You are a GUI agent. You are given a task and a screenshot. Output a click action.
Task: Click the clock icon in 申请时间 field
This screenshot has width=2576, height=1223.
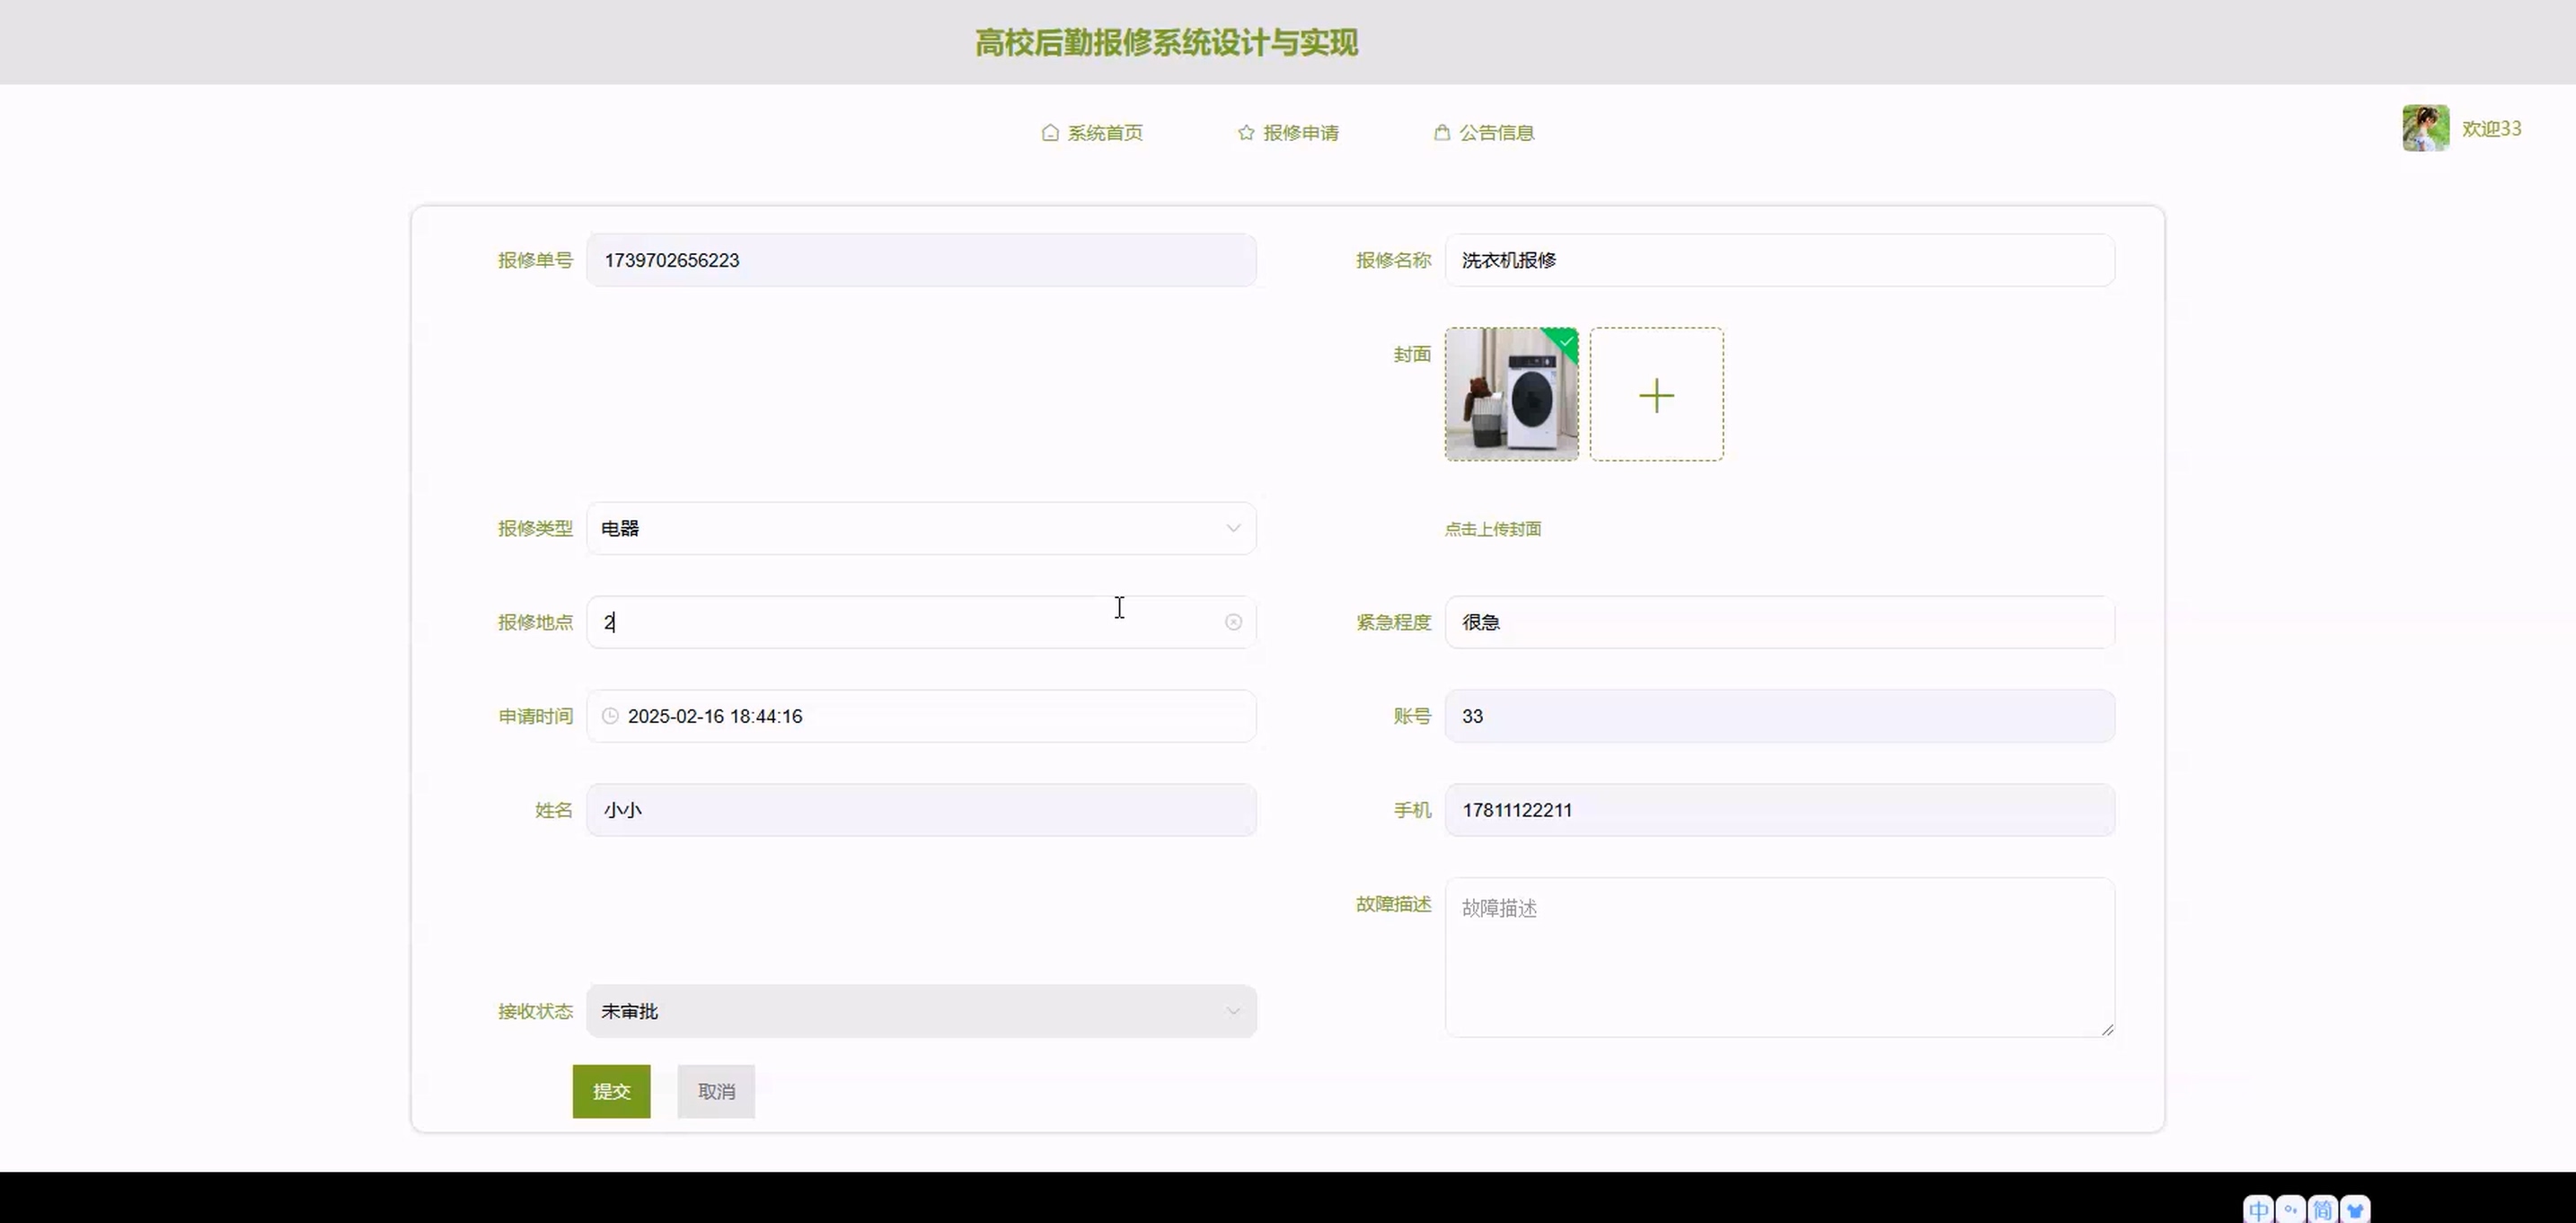coord(610,716)
